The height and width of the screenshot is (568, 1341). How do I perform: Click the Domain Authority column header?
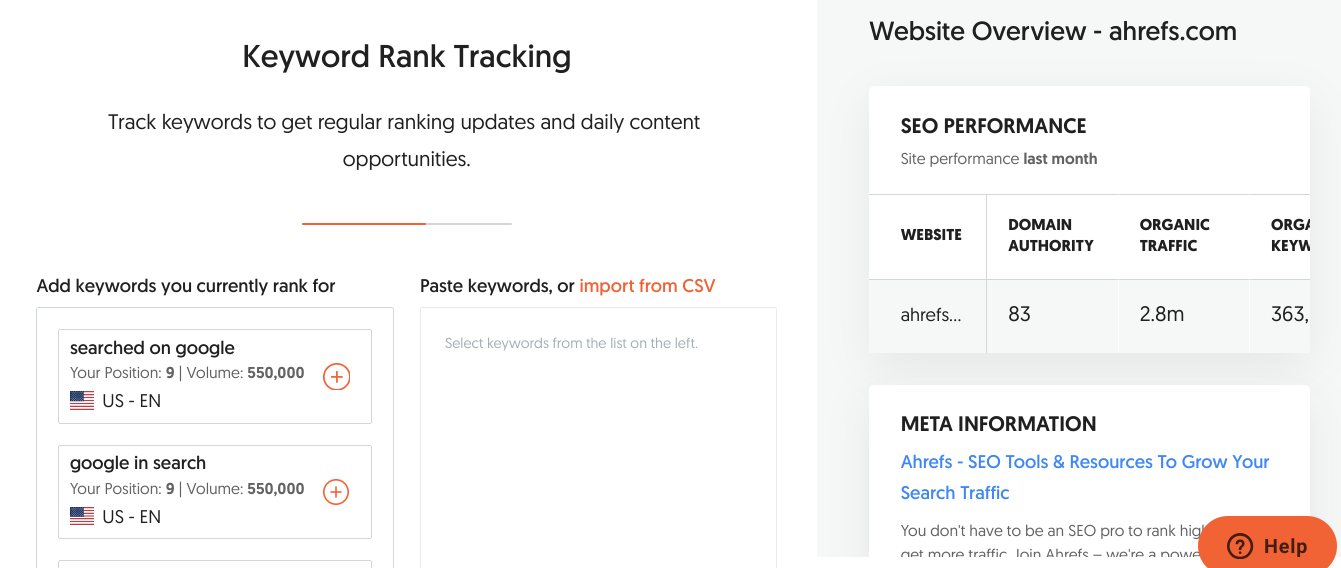point(1051,235)
